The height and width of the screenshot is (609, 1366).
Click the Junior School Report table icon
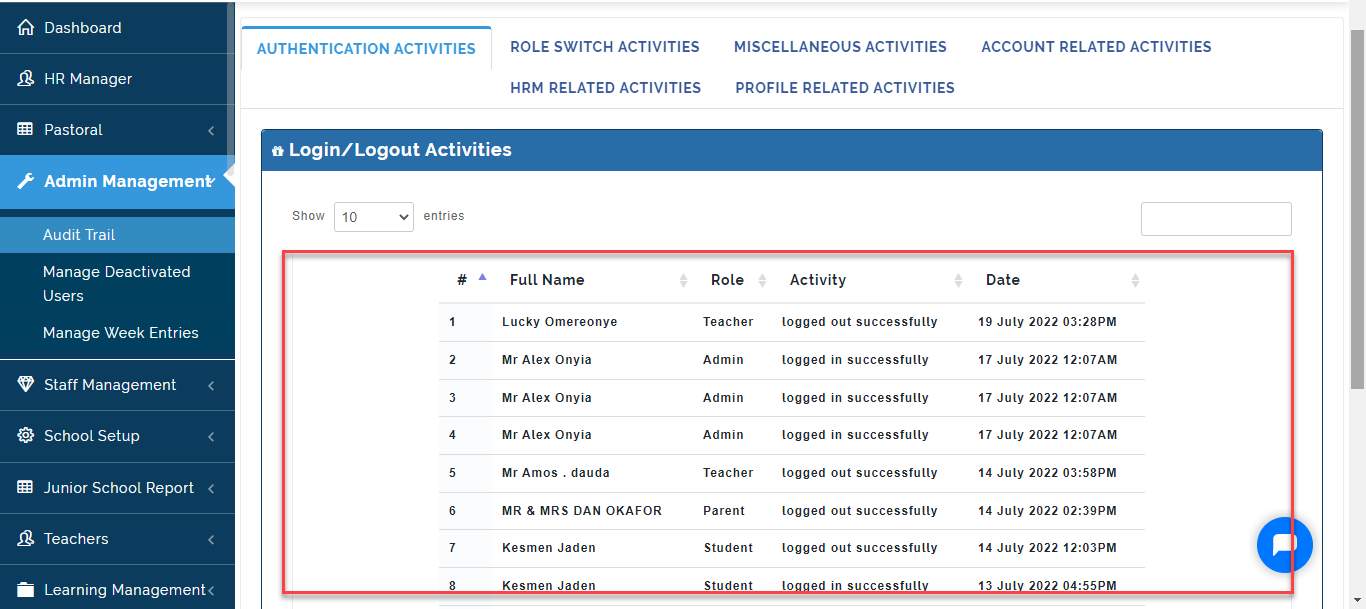click(x=26, y=488)
